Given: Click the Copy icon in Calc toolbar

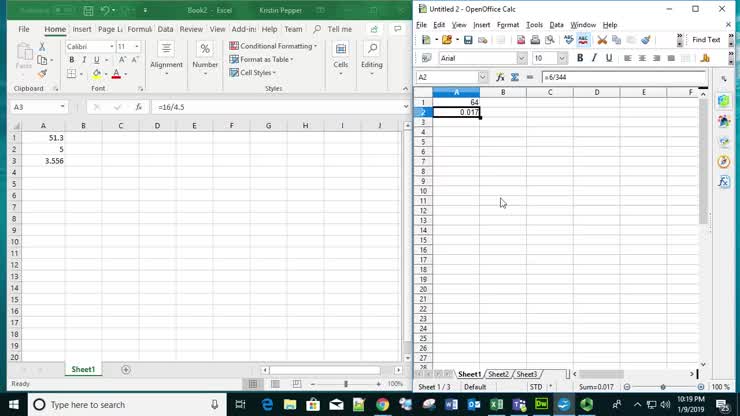Looking at the screenshot, I should pyautogui.click(x=616, y=40).
